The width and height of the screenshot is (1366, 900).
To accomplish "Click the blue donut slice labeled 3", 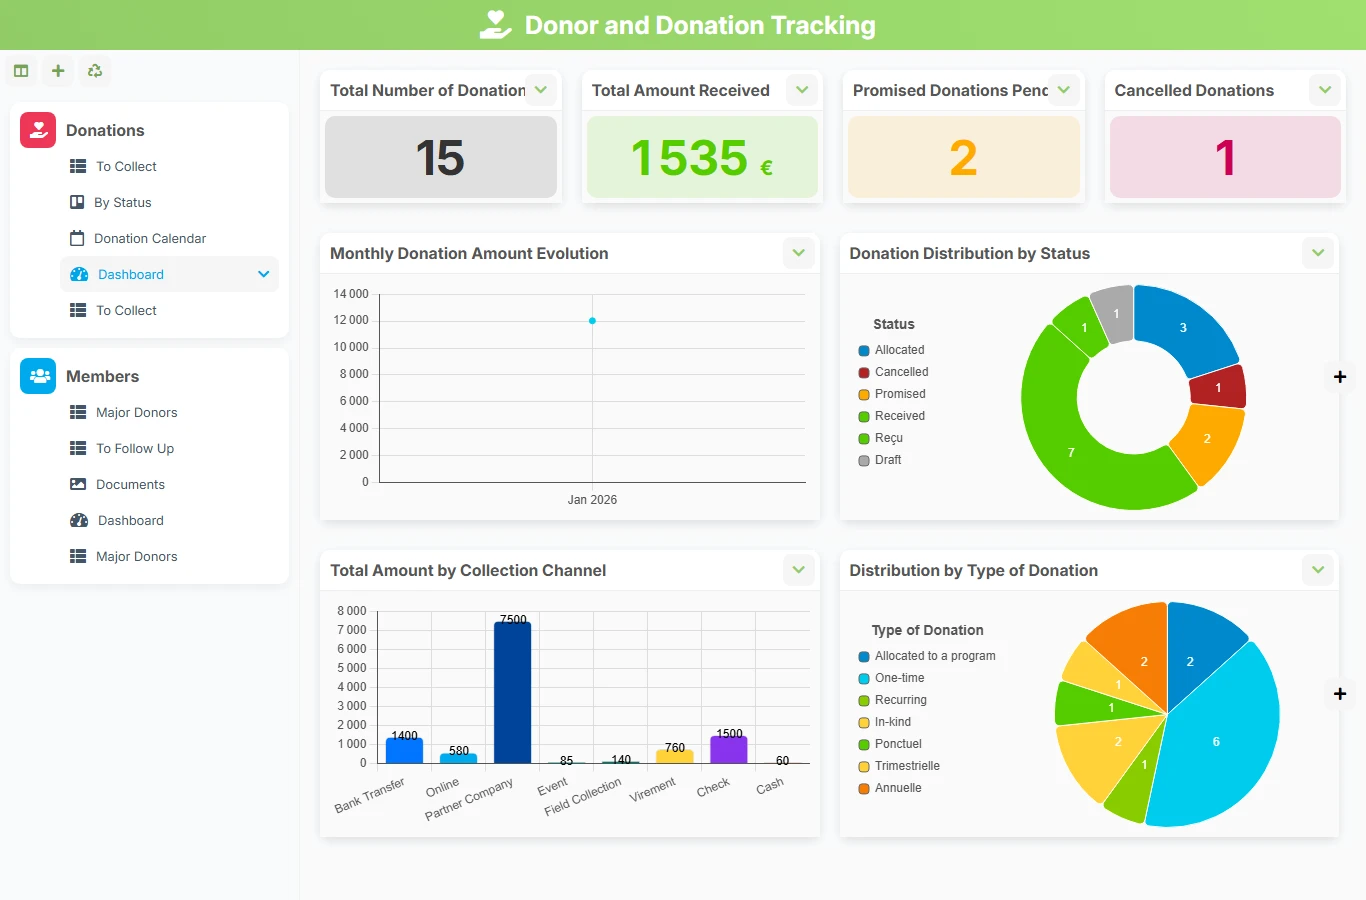I will coord(1184,328).
